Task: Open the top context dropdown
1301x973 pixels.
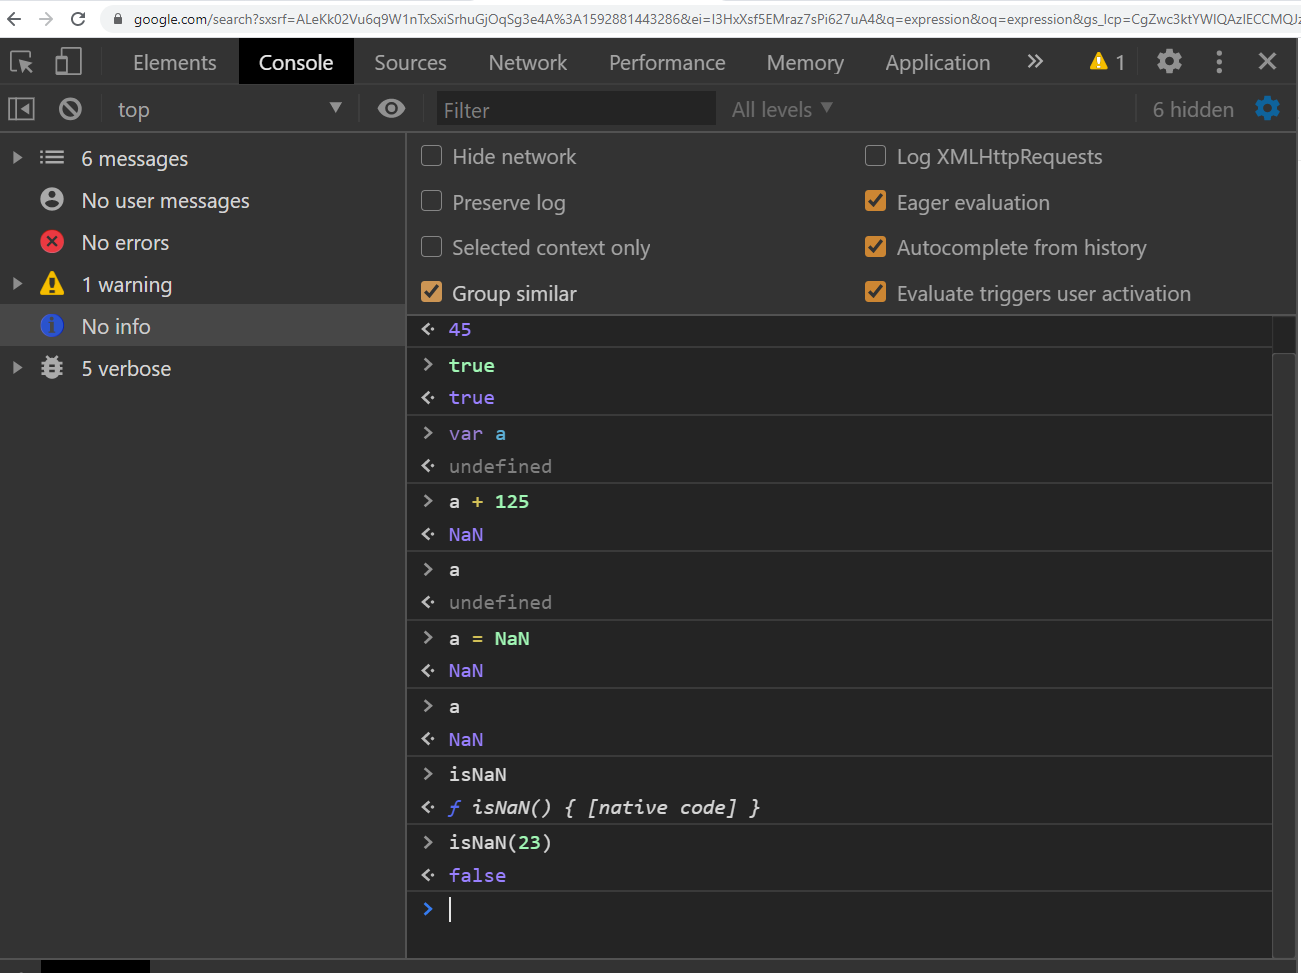Action: [229, 109]
